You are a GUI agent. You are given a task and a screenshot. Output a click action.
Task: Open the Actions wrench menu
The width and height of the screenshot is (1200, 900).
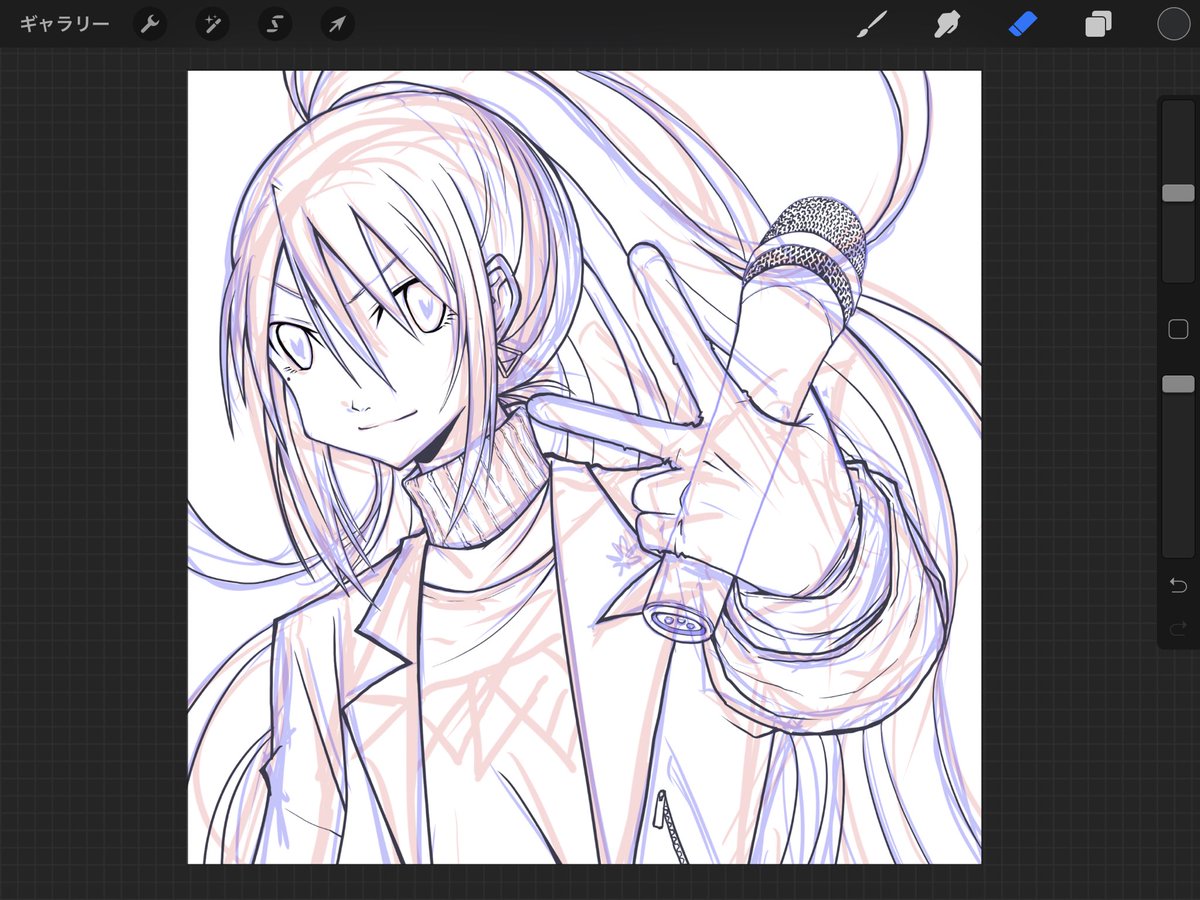coord(150,24)
